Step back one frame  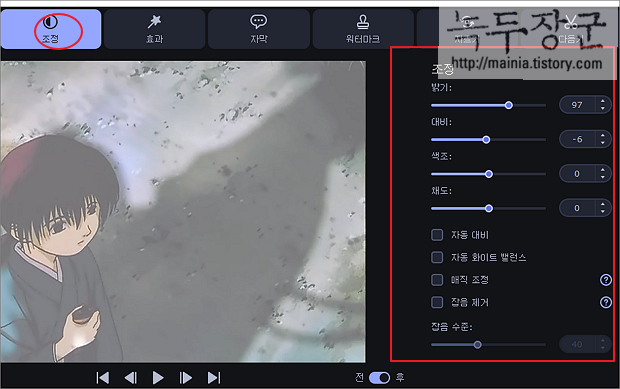coord(130,378)
